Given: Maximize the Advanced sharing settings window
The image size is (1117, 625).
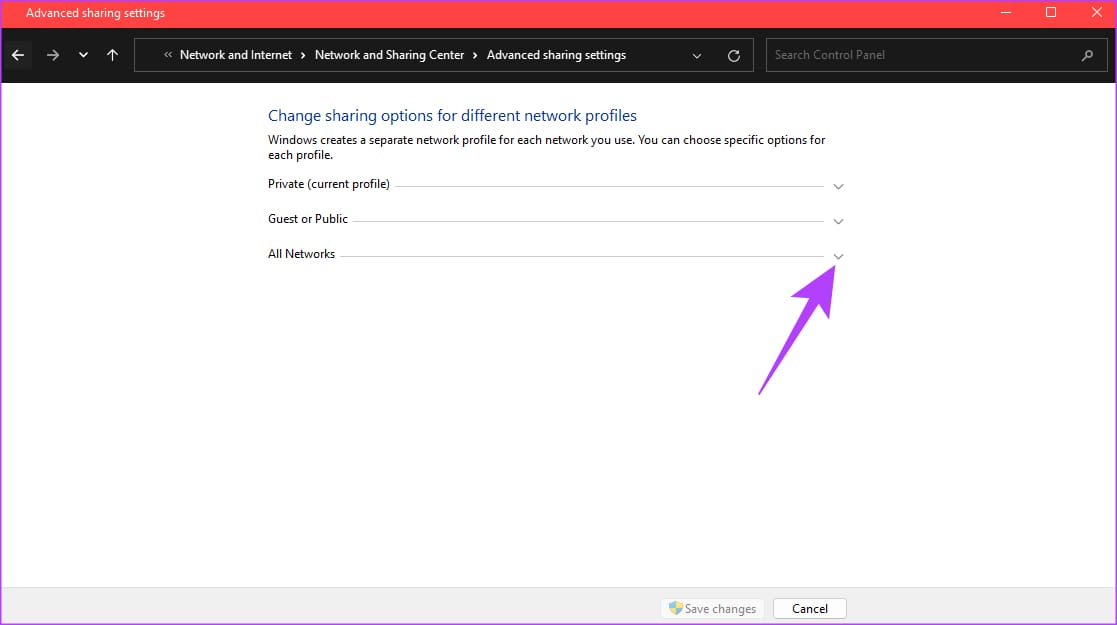Looking at the screenshot, I should [x=1051, y=13].
